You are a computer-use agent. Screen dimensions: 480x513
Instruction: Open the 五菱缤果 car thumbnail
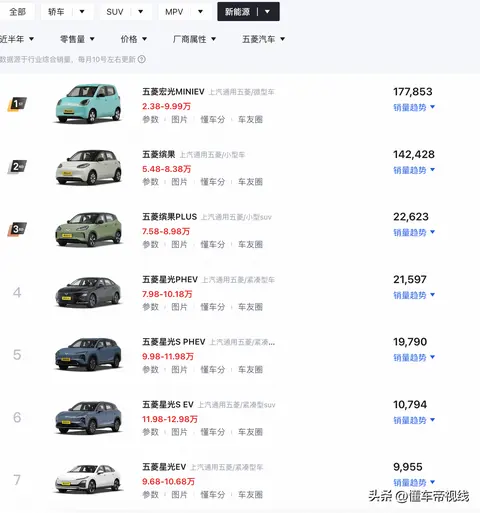click(88, 167)
